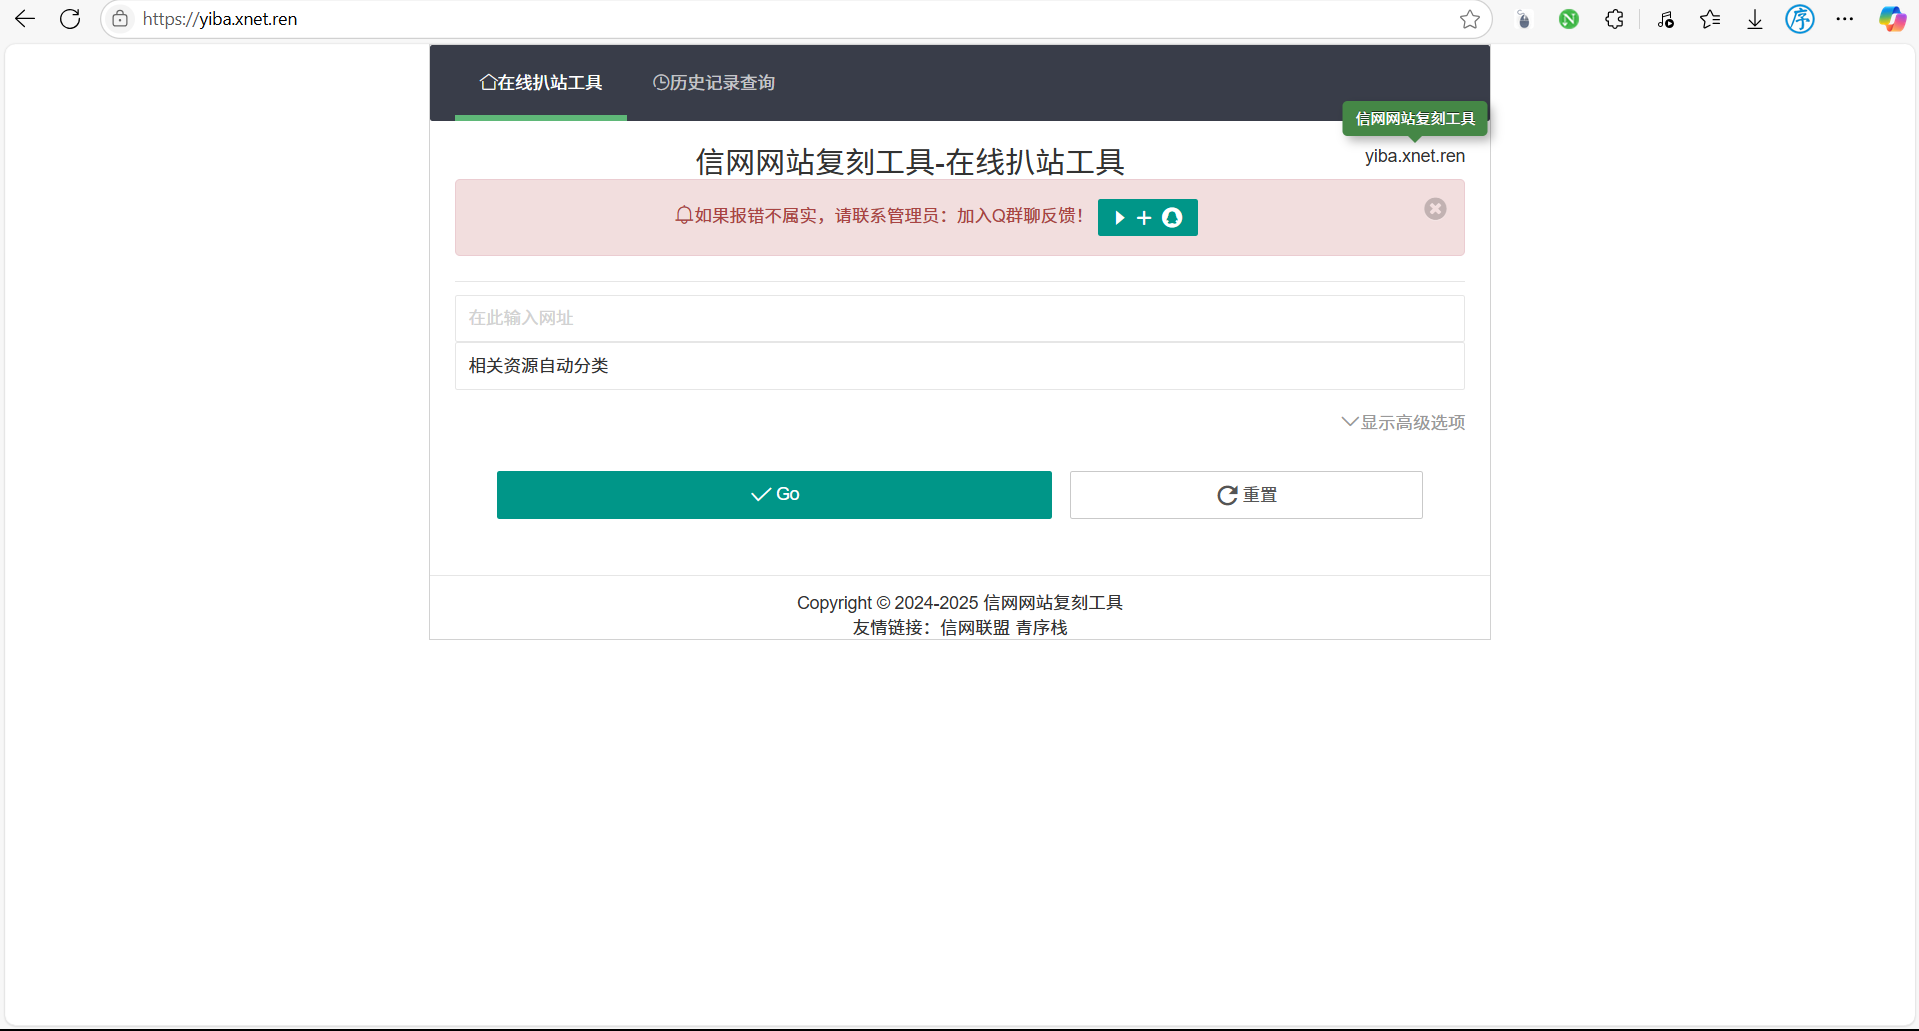Click the 在此输入网址 URL input field
Screen dimensions: 1919x1031
(x=958, y=318)
